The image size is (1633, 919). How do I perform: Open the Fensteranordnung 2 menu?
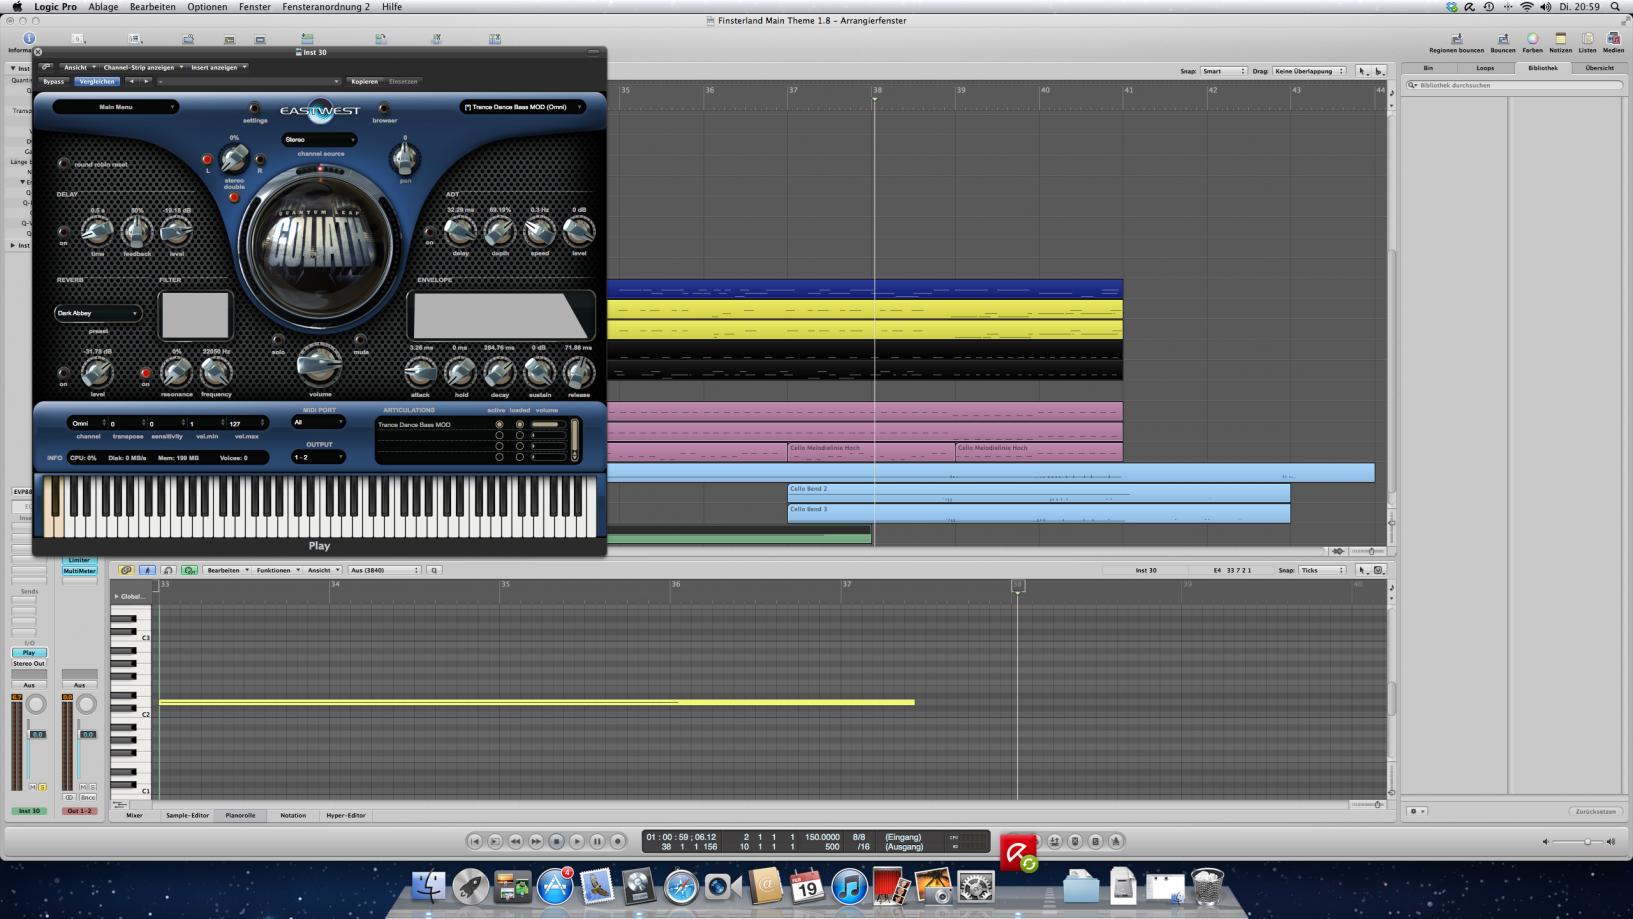coord(326,7)
